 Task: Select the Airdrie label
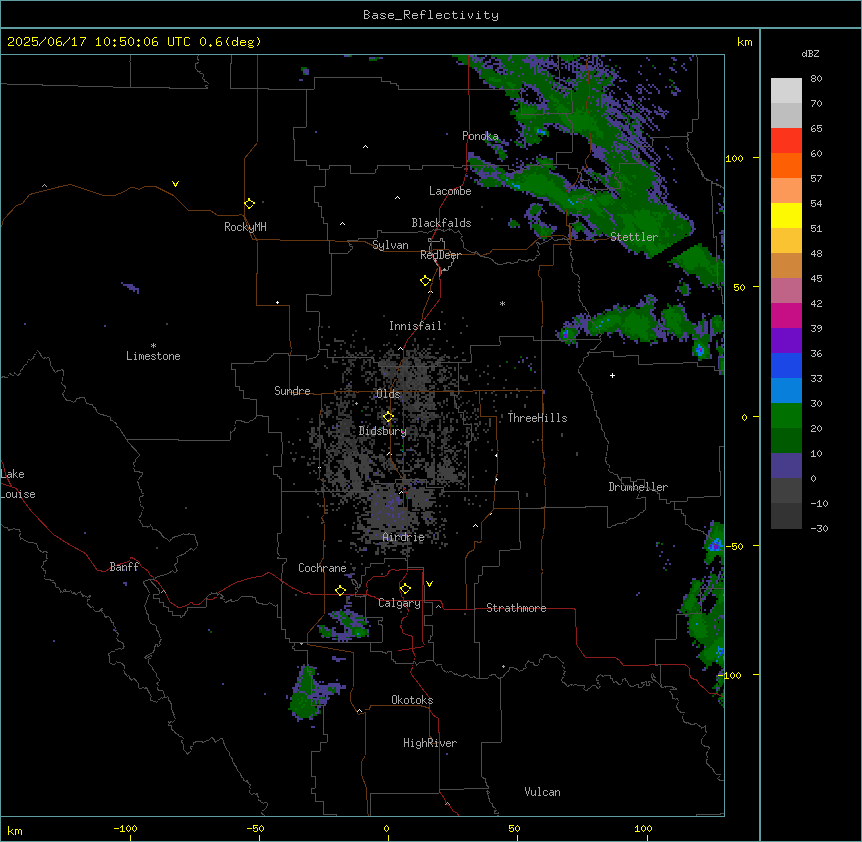click(404, 538)
